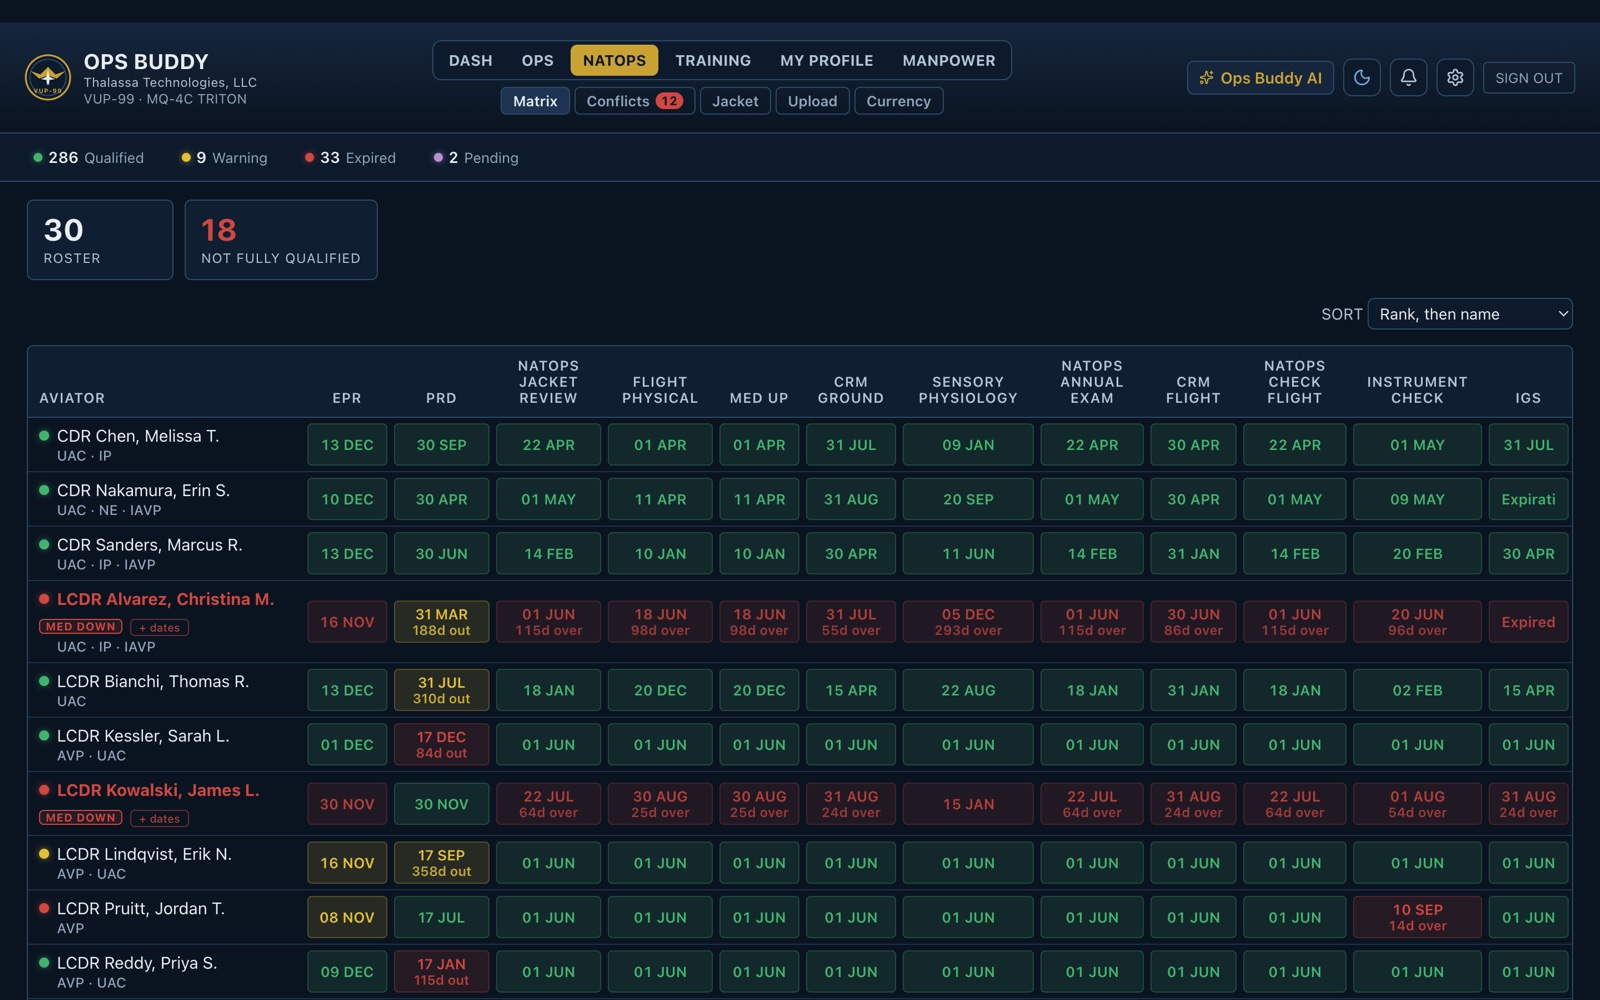Select the NATOPS tab
This screenshot has height=1000, width=1600.
pos(614,60)
